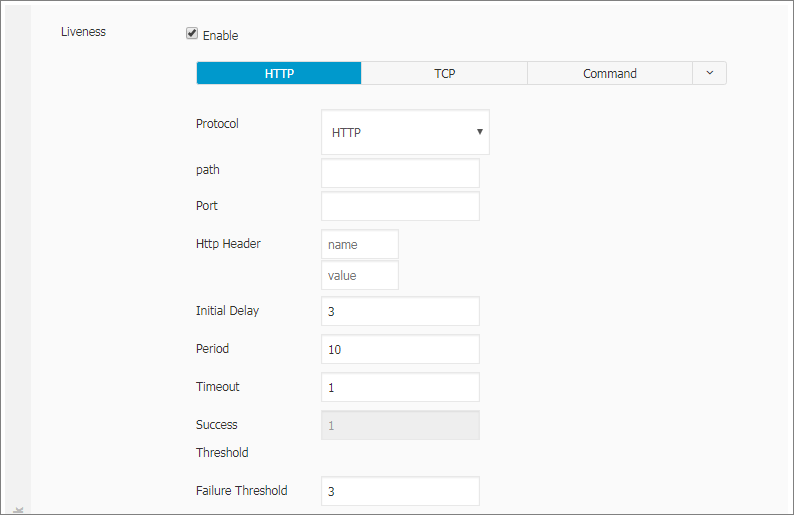Click the path label
The image size is (794, 515).
[208, 170]
